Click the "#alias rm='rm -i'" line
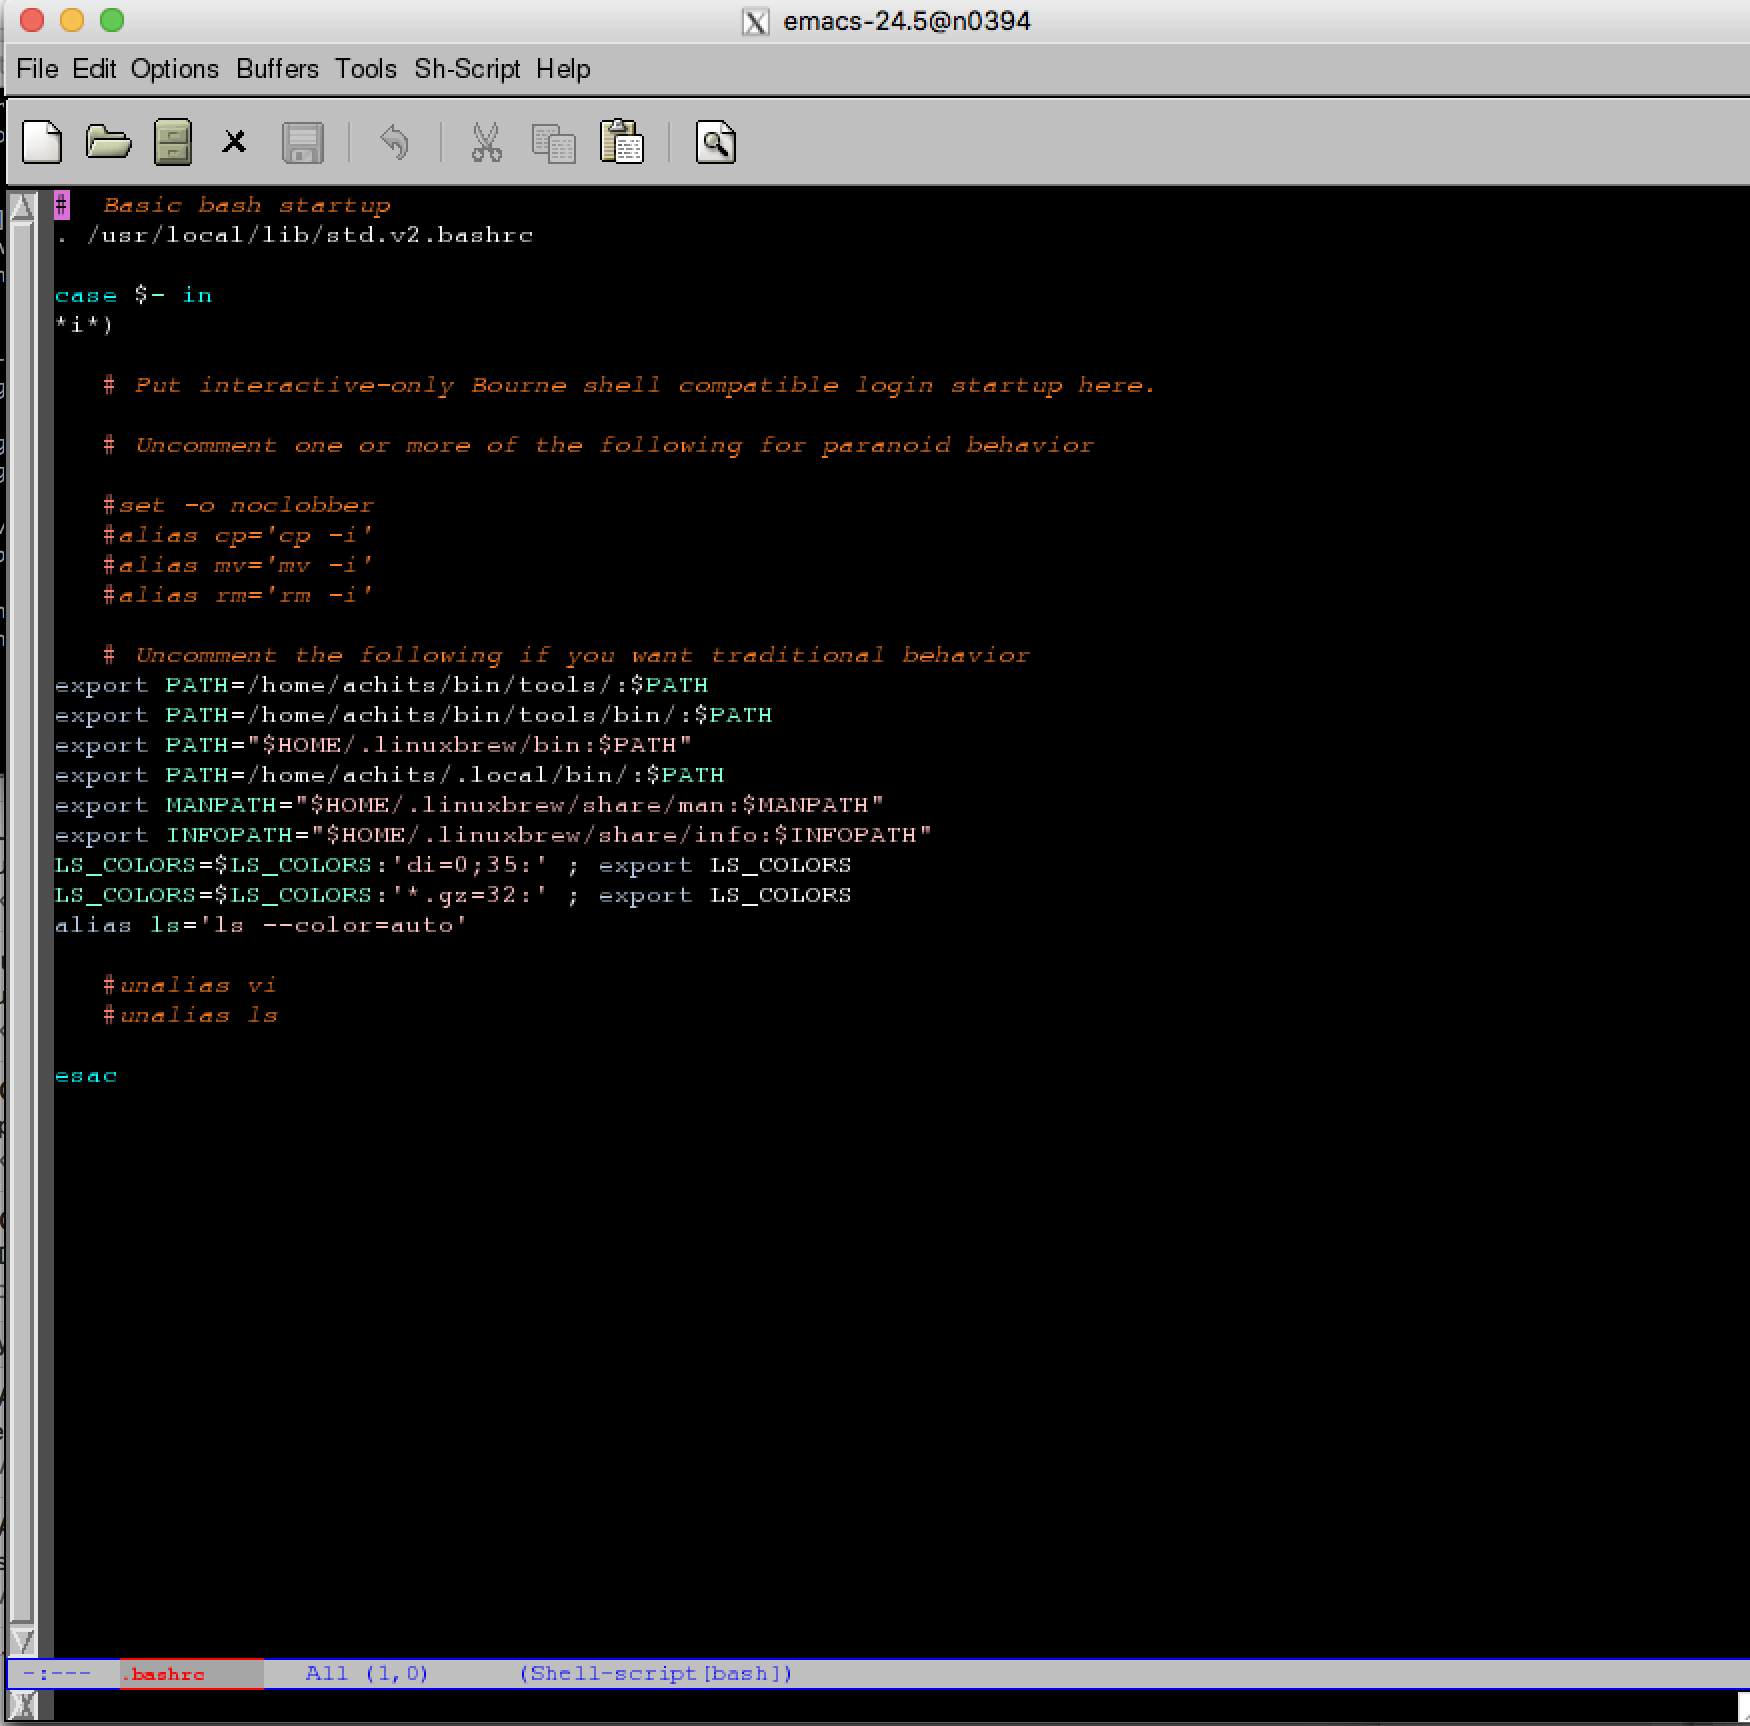 pos(238,595)
